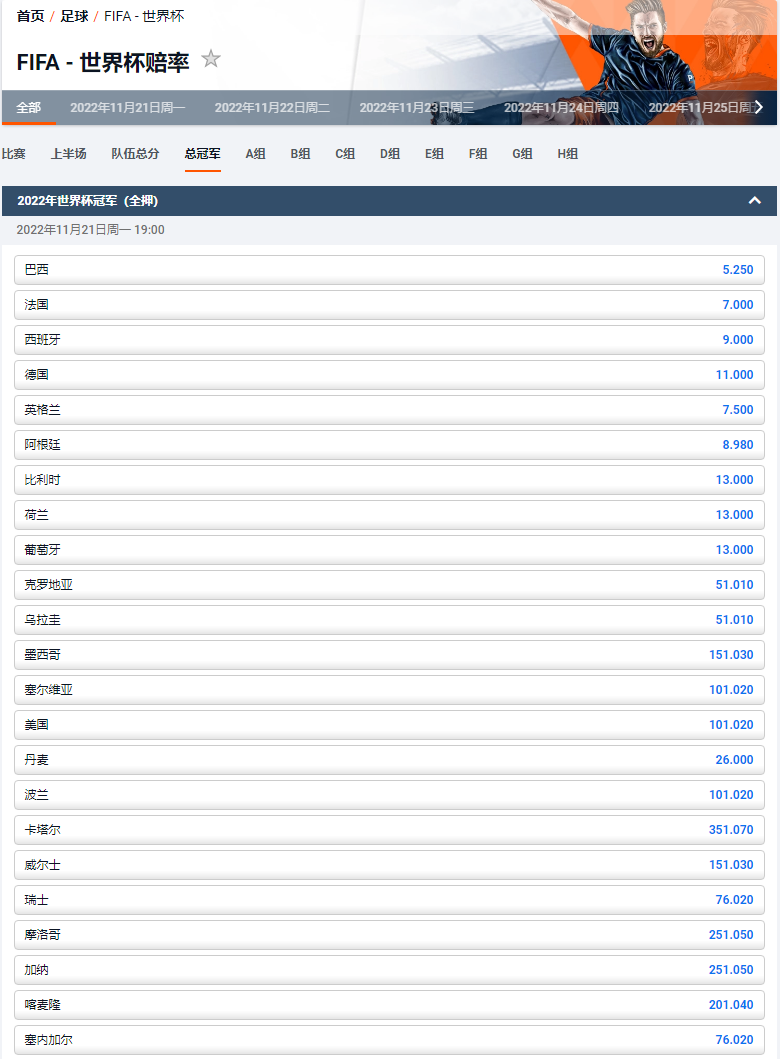Click the 2022年11月21日周一 19:00 event time
The width and height of the screenshot is (780, 1059).
click(x=90, y=230)
